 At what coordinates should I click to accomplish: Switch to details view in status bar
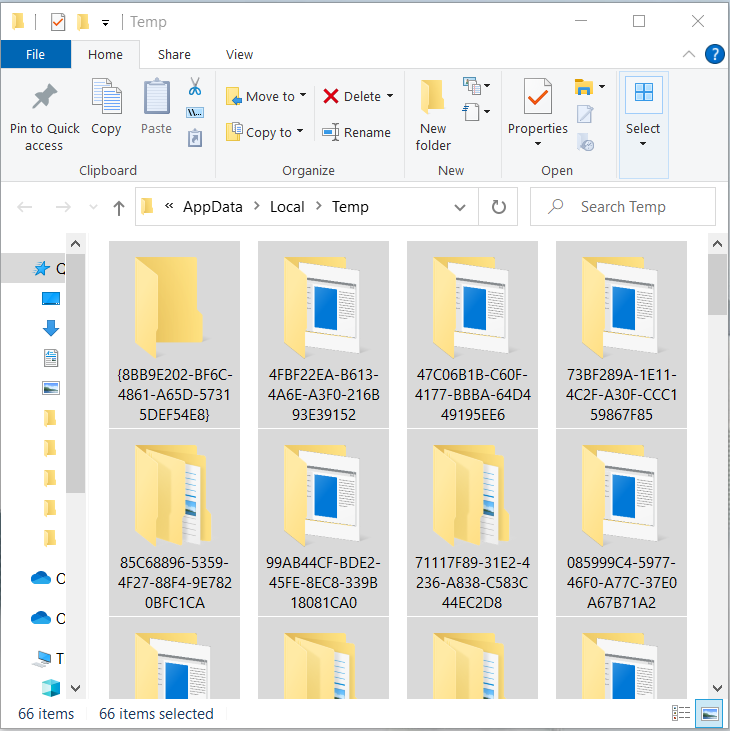682,713
